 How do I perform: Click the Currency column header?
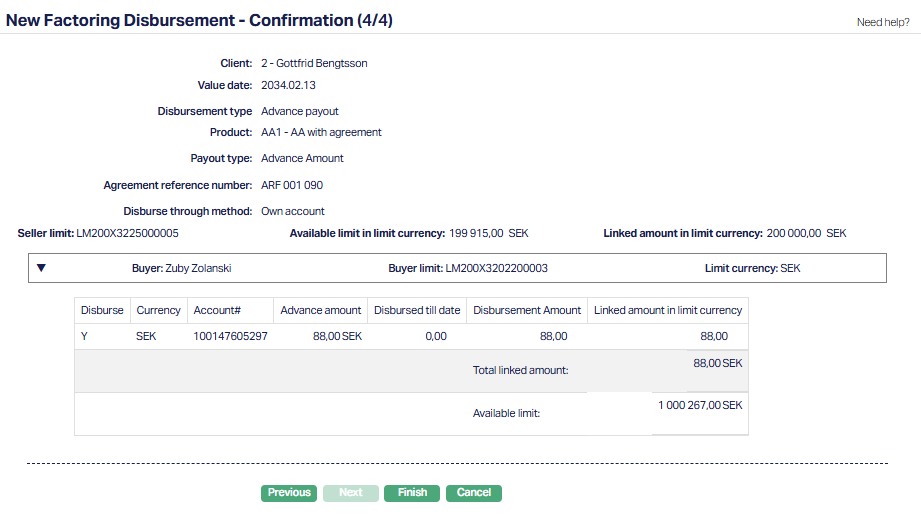(x=158, y=310)
